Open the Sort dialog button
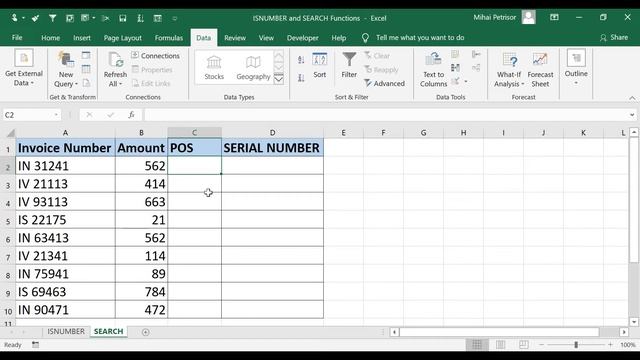 (x=320, y=65)
